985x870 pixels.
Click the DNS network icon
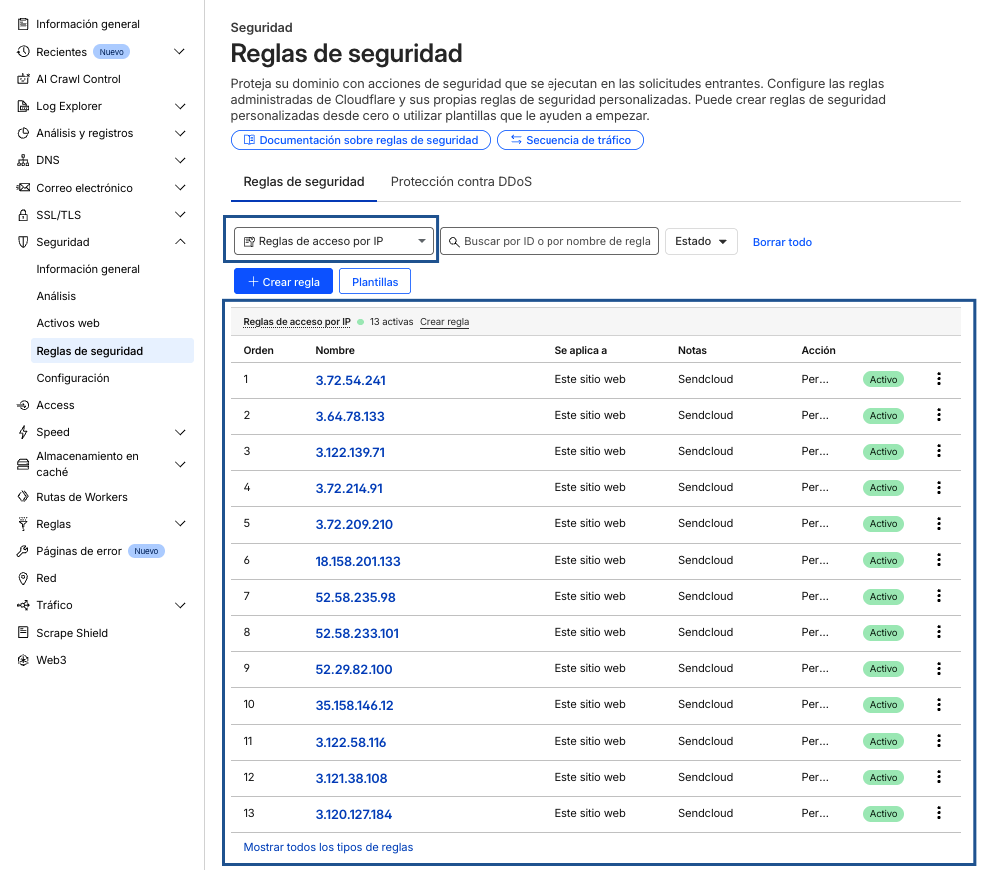click(x=23, y=160)
